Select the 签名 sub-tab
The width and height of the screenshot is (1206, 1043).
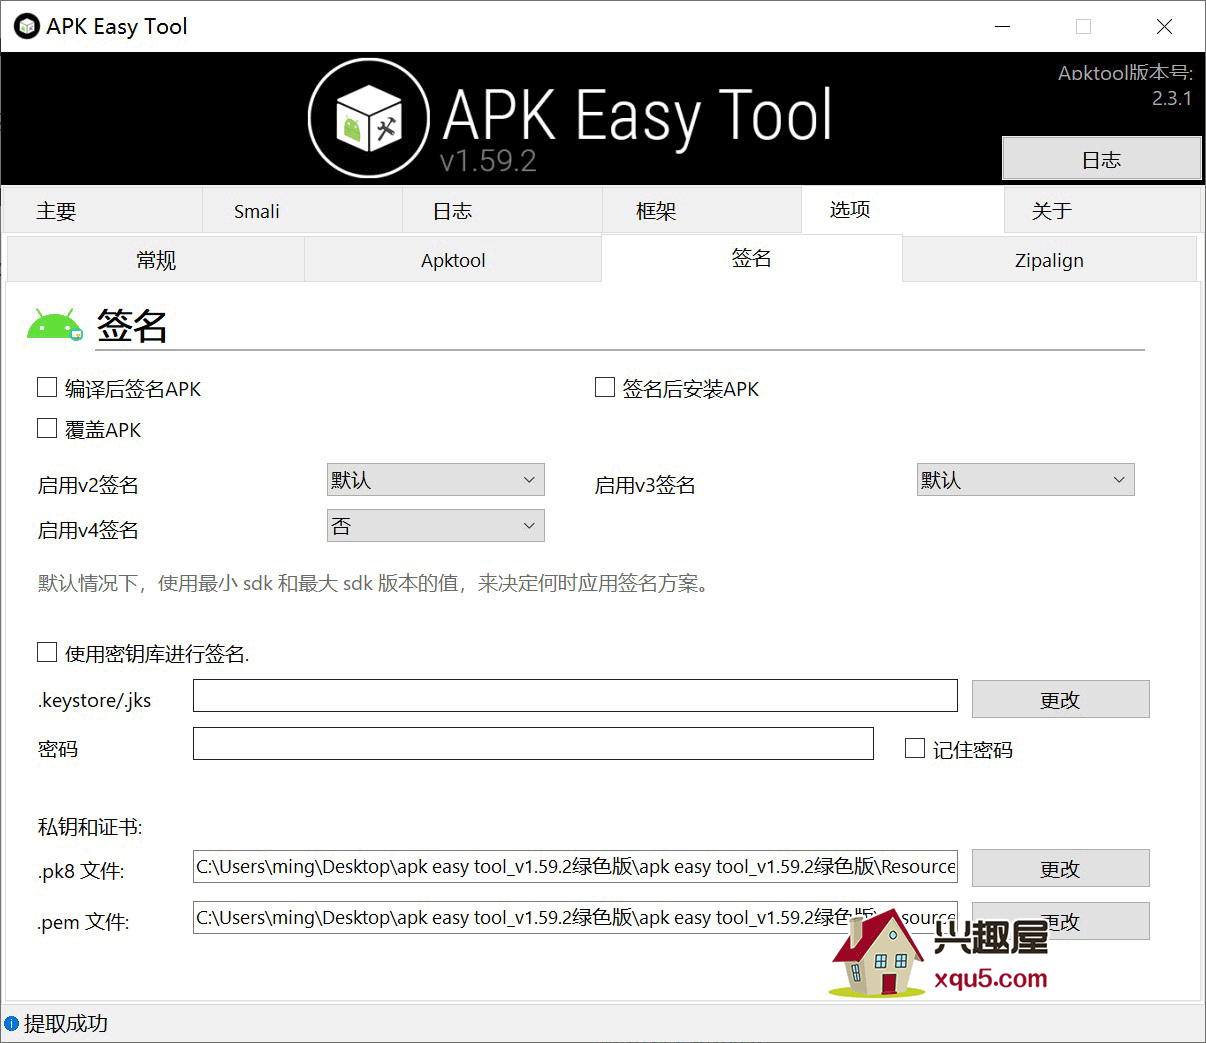coord(751,258)
